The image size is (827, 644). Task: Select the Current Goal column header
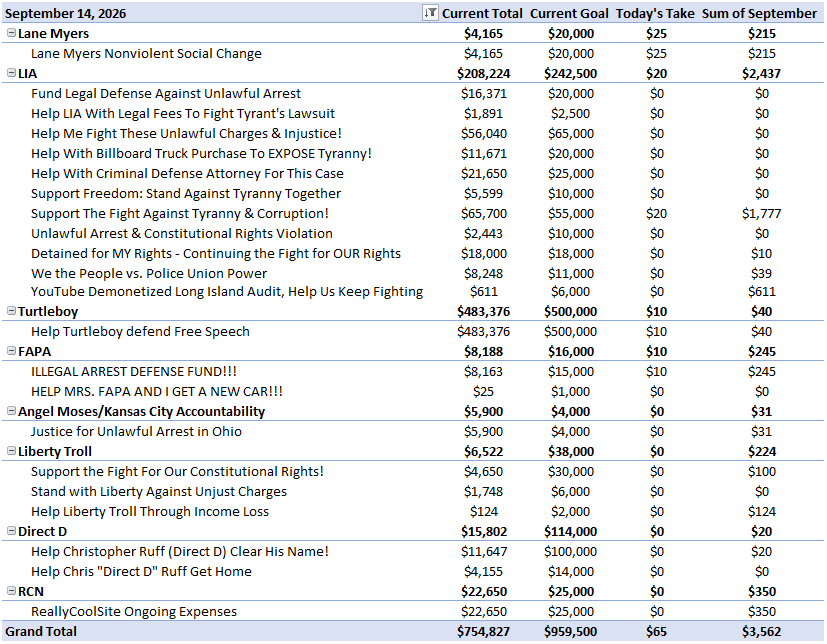pos(569,13)
